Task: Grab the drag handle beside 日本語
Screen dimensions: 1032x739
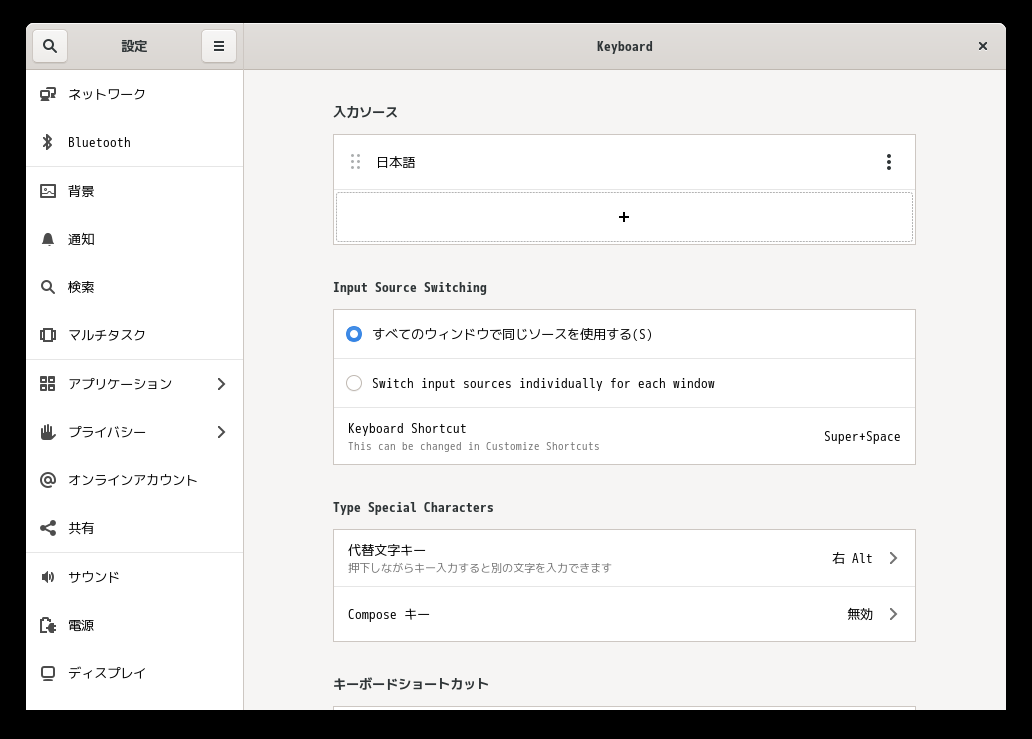Action: click(356, 162)
